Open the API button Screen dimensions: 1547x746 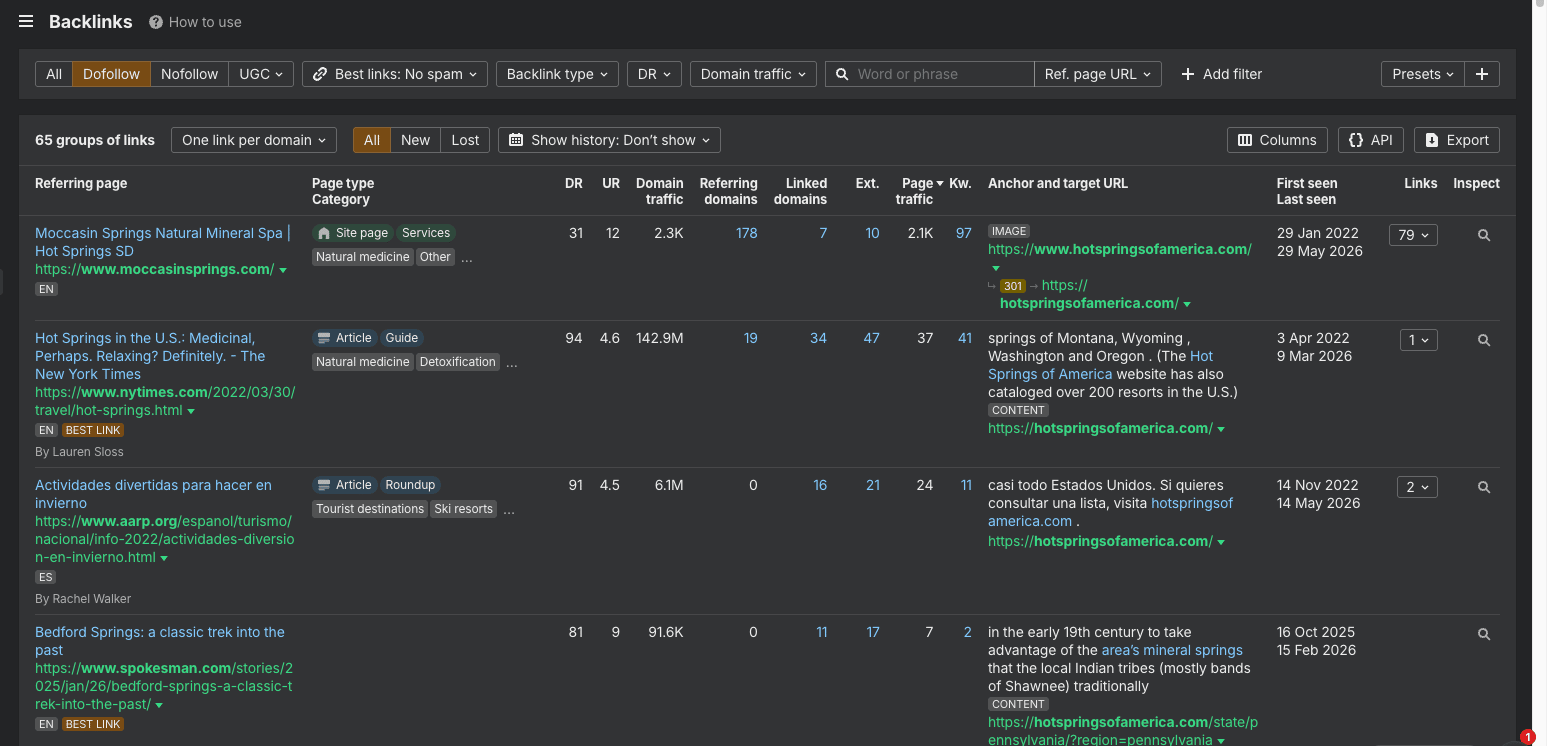[x=1371, y=140]
